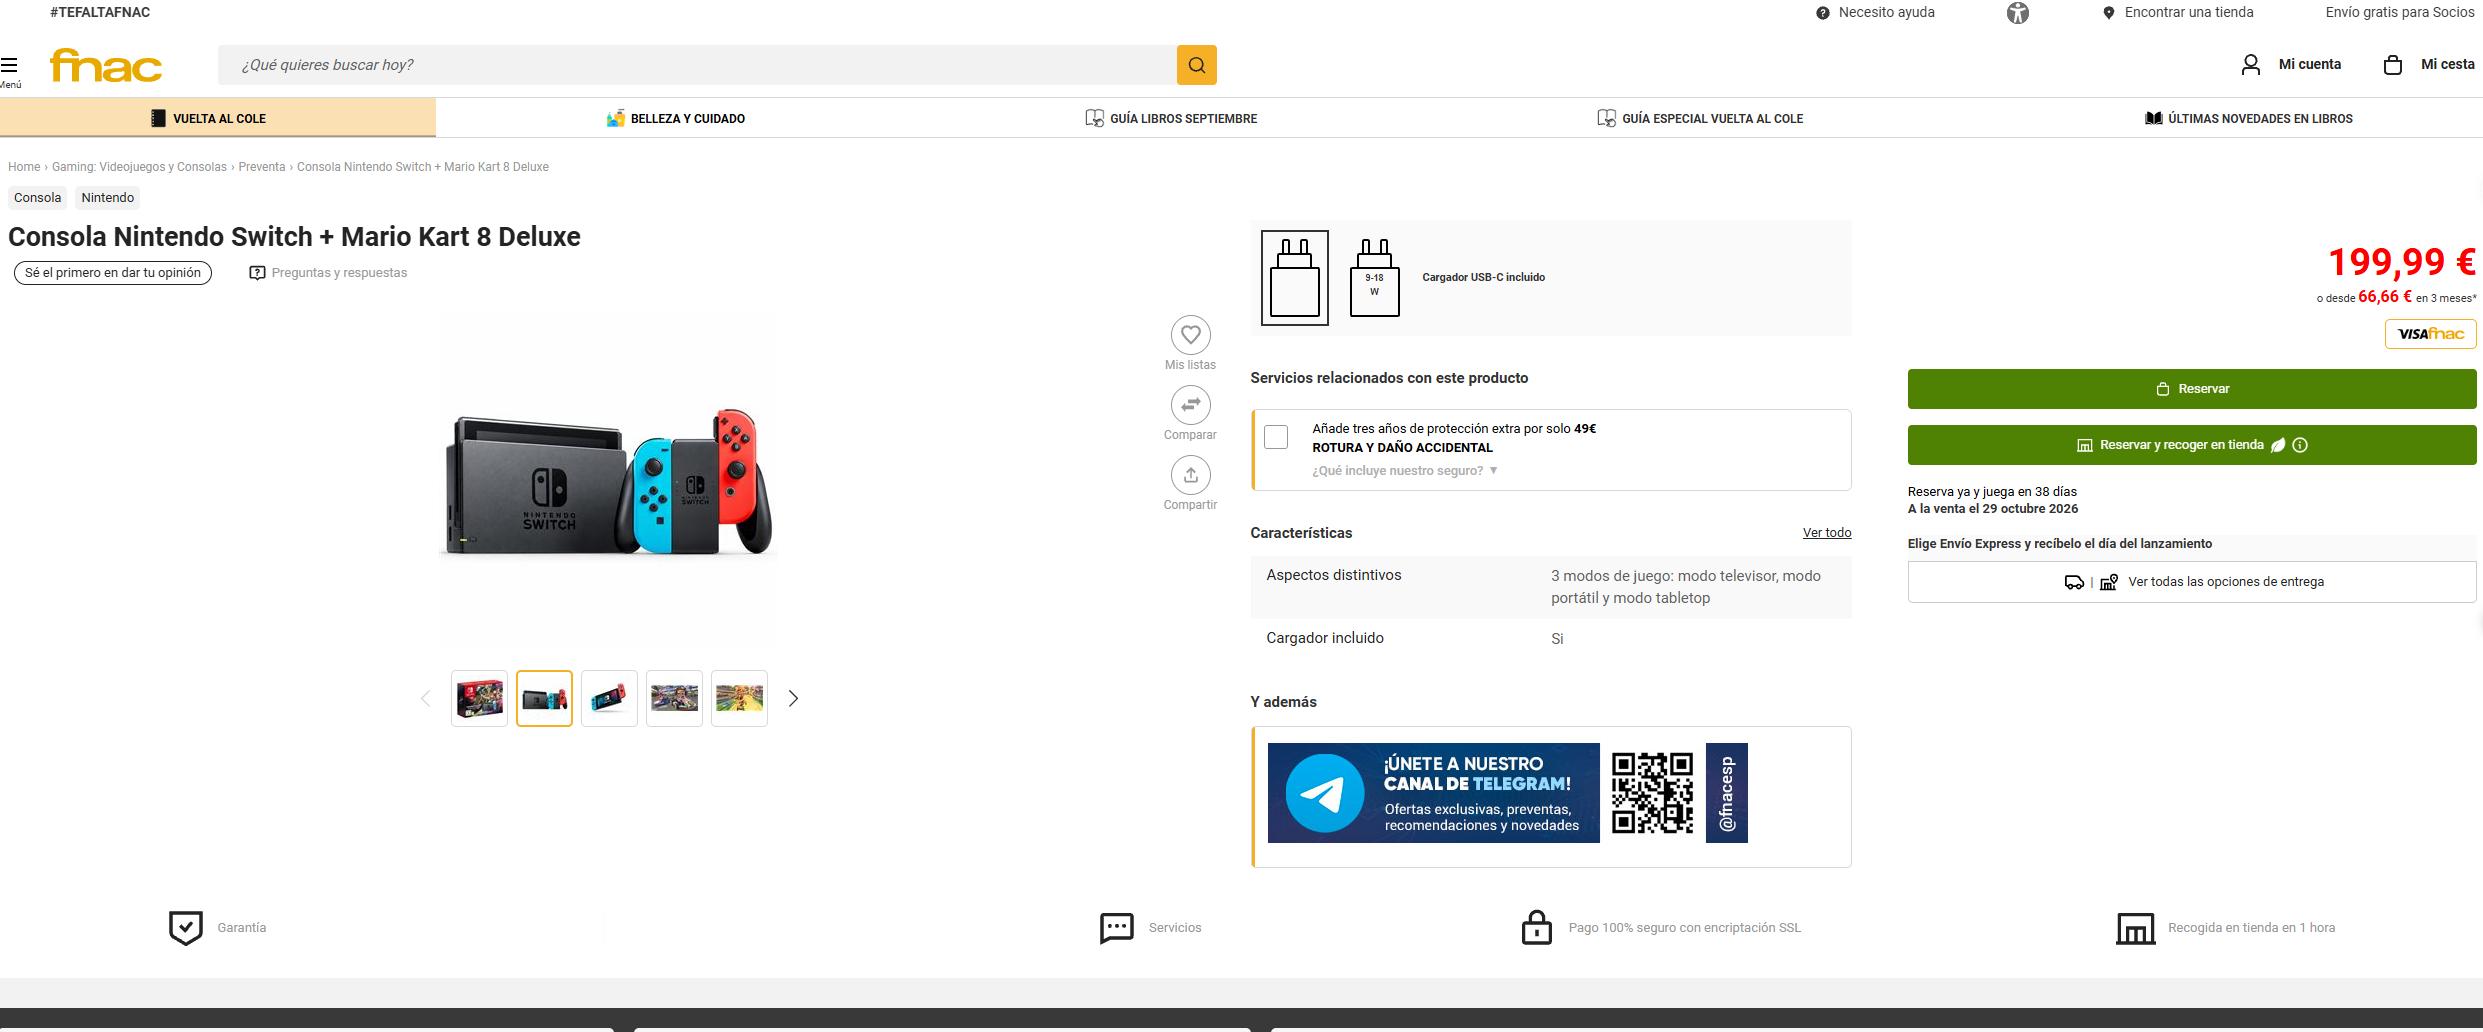Click the orange search magnifier button
The image size is (2483, 1032).
click(x=1196, y=65)
